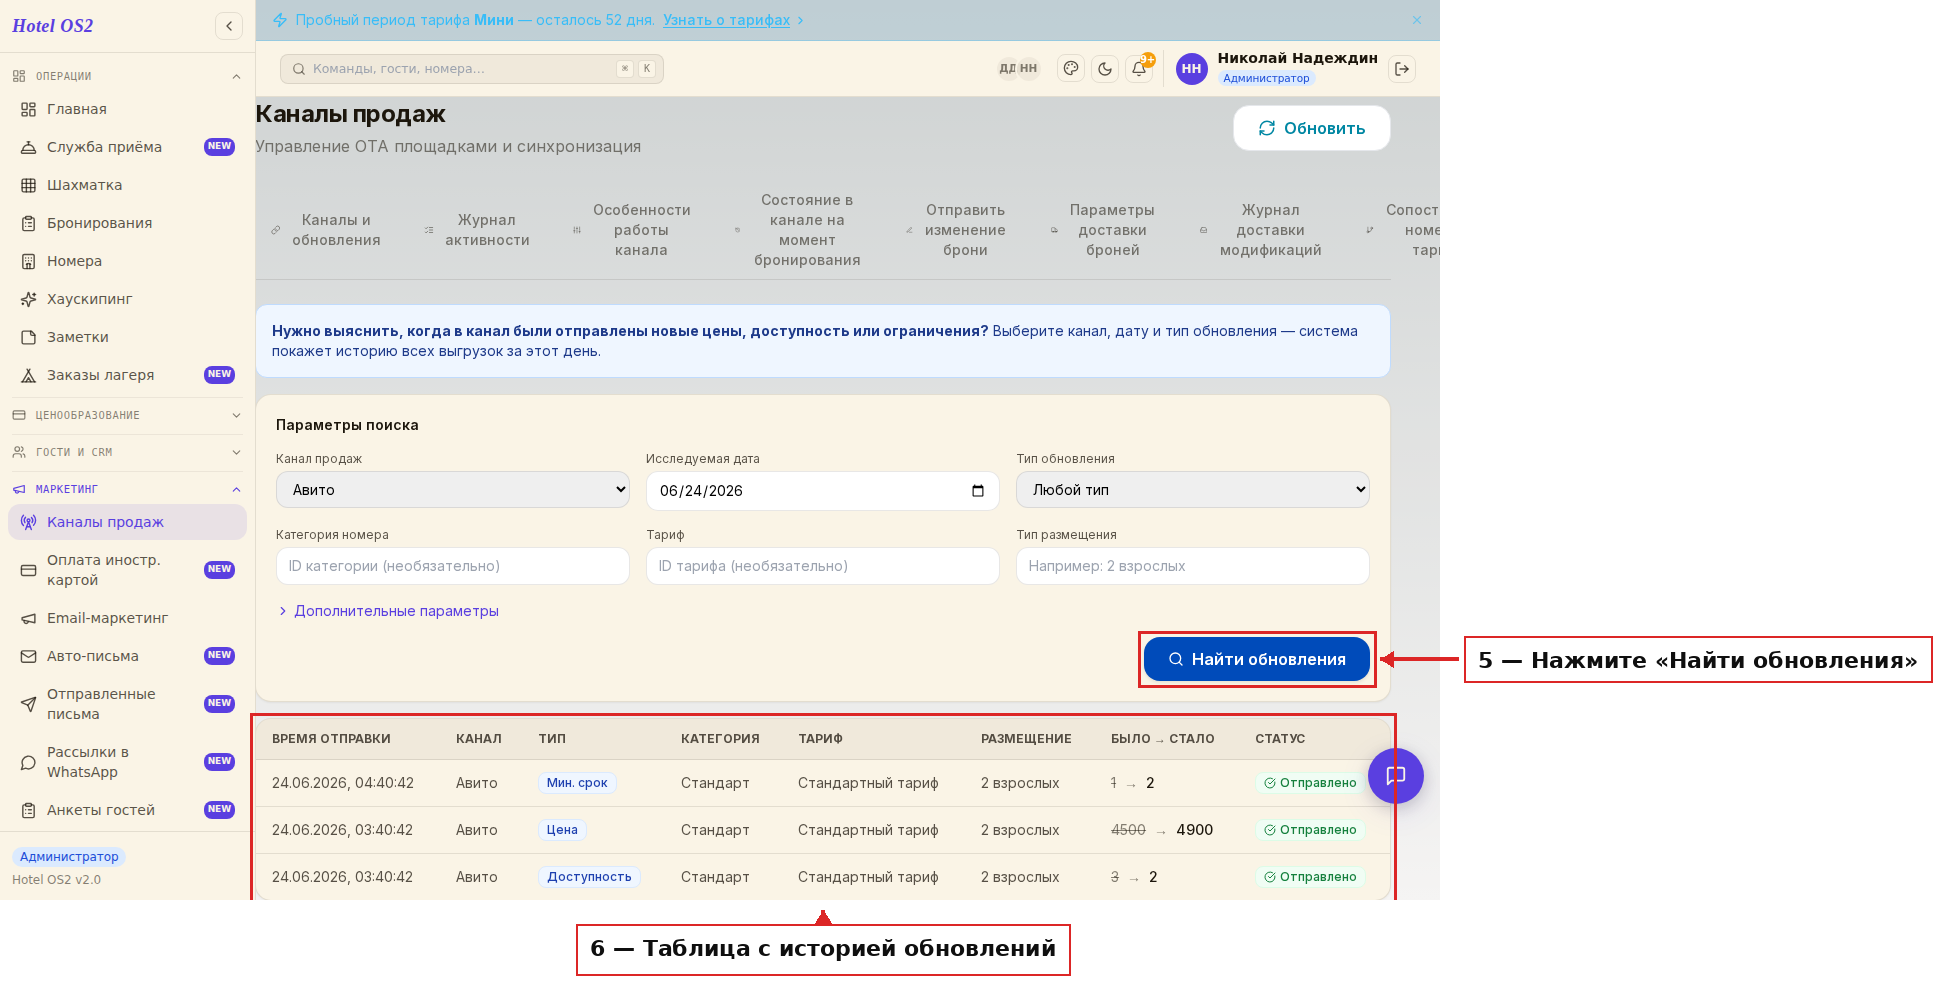Click the Исследуемая дата field
Viewport: 1956px width, 999px height.
click(823, 491)
